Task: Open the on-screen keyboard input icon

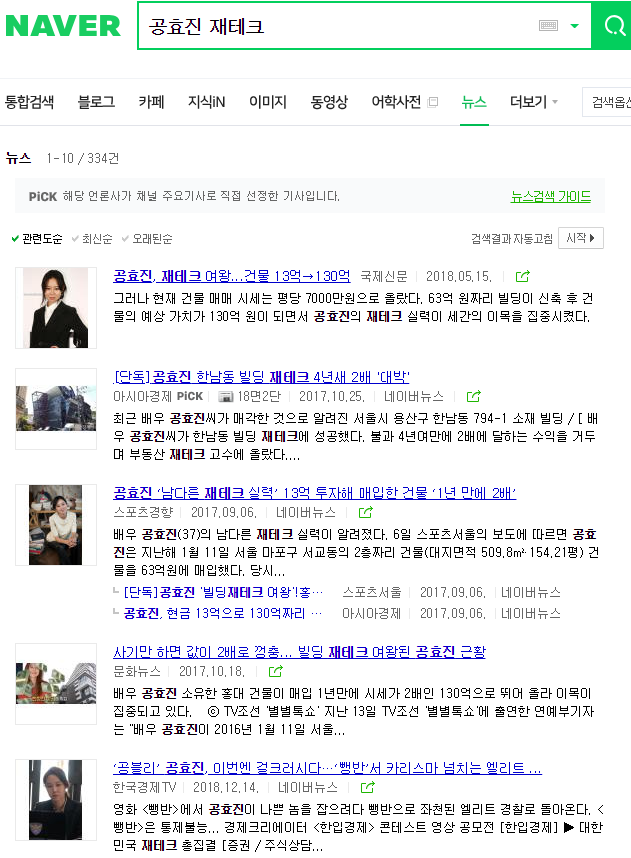Action: (x=548, y=26)
